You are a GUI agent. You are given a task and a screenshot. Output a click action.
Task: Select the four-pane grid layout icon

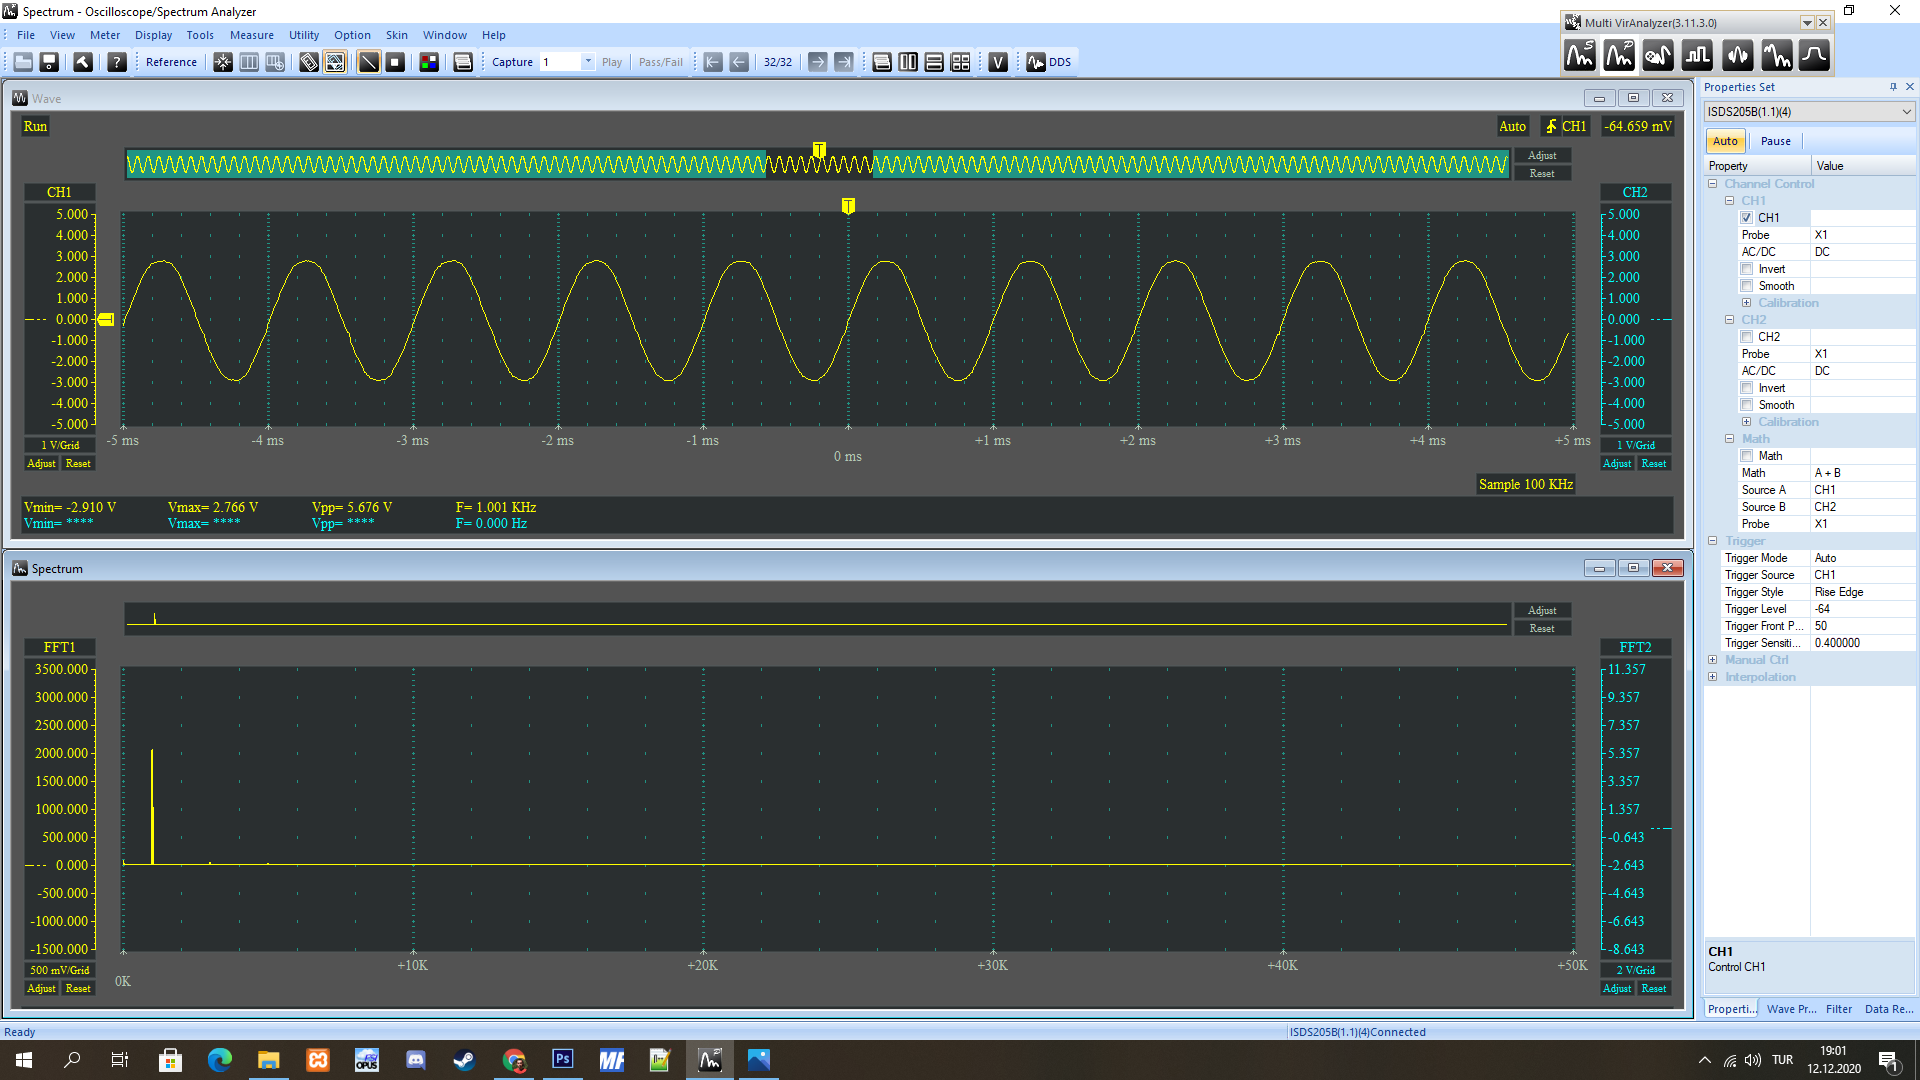point(961,62)
